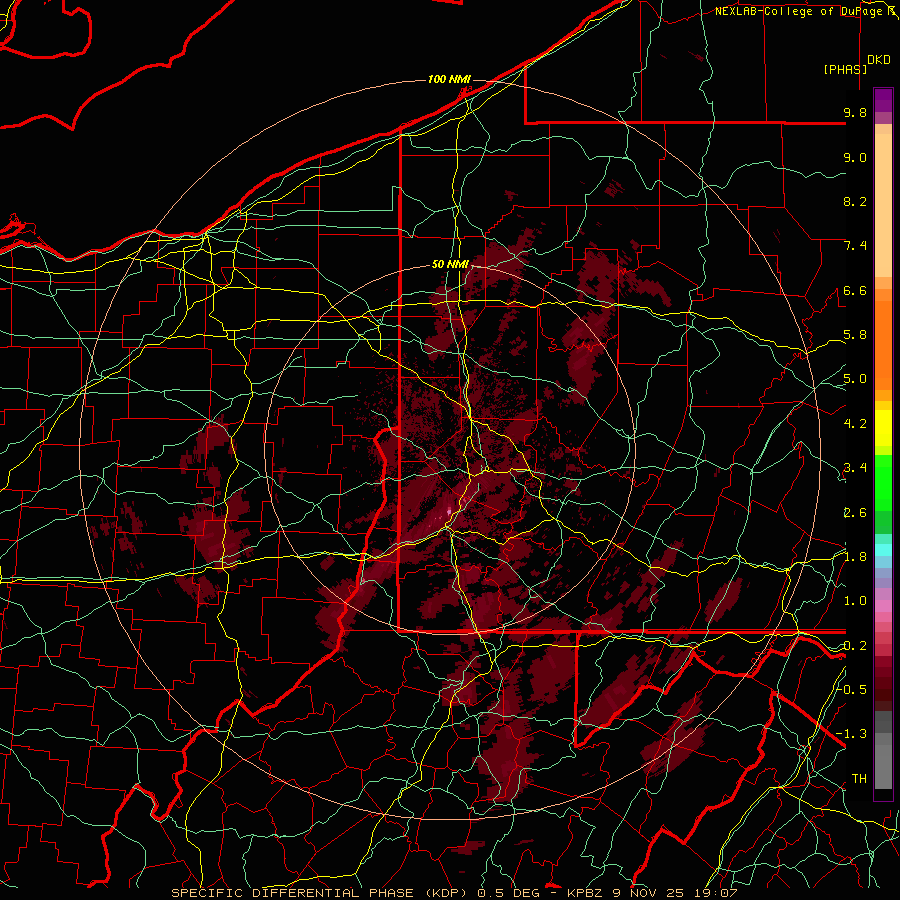Click the 1.8 value on the color scale
The image size is (900, 900).
coord(855,557)
